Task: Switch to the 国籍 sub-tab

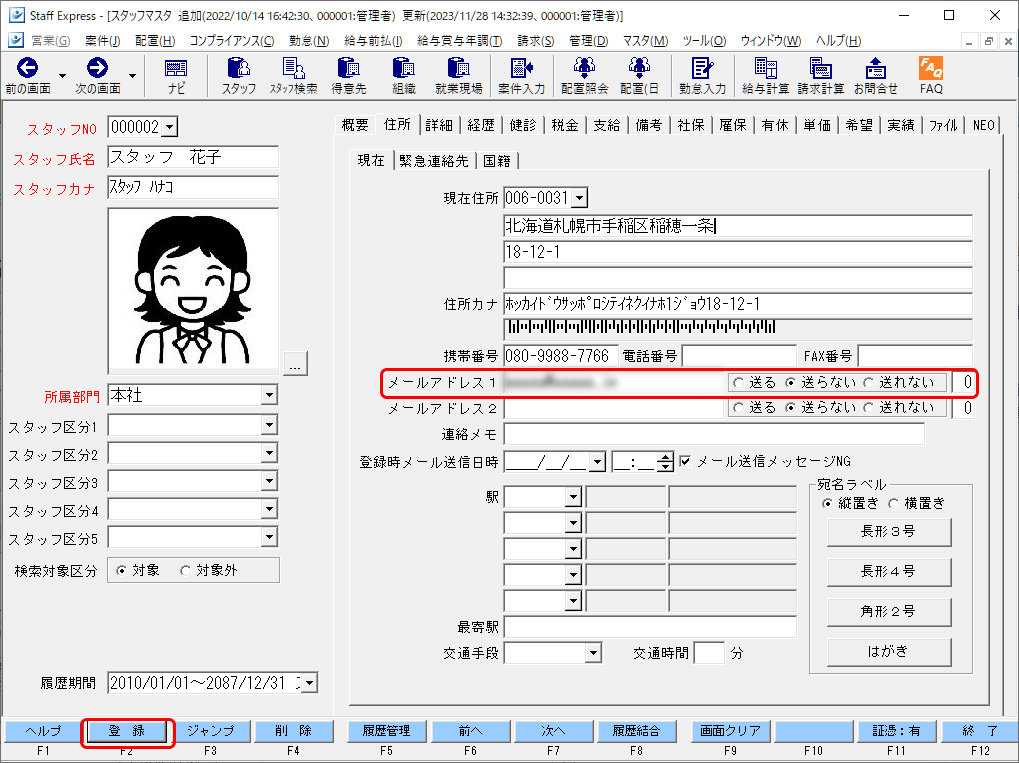Action: (x=497, y=161)
